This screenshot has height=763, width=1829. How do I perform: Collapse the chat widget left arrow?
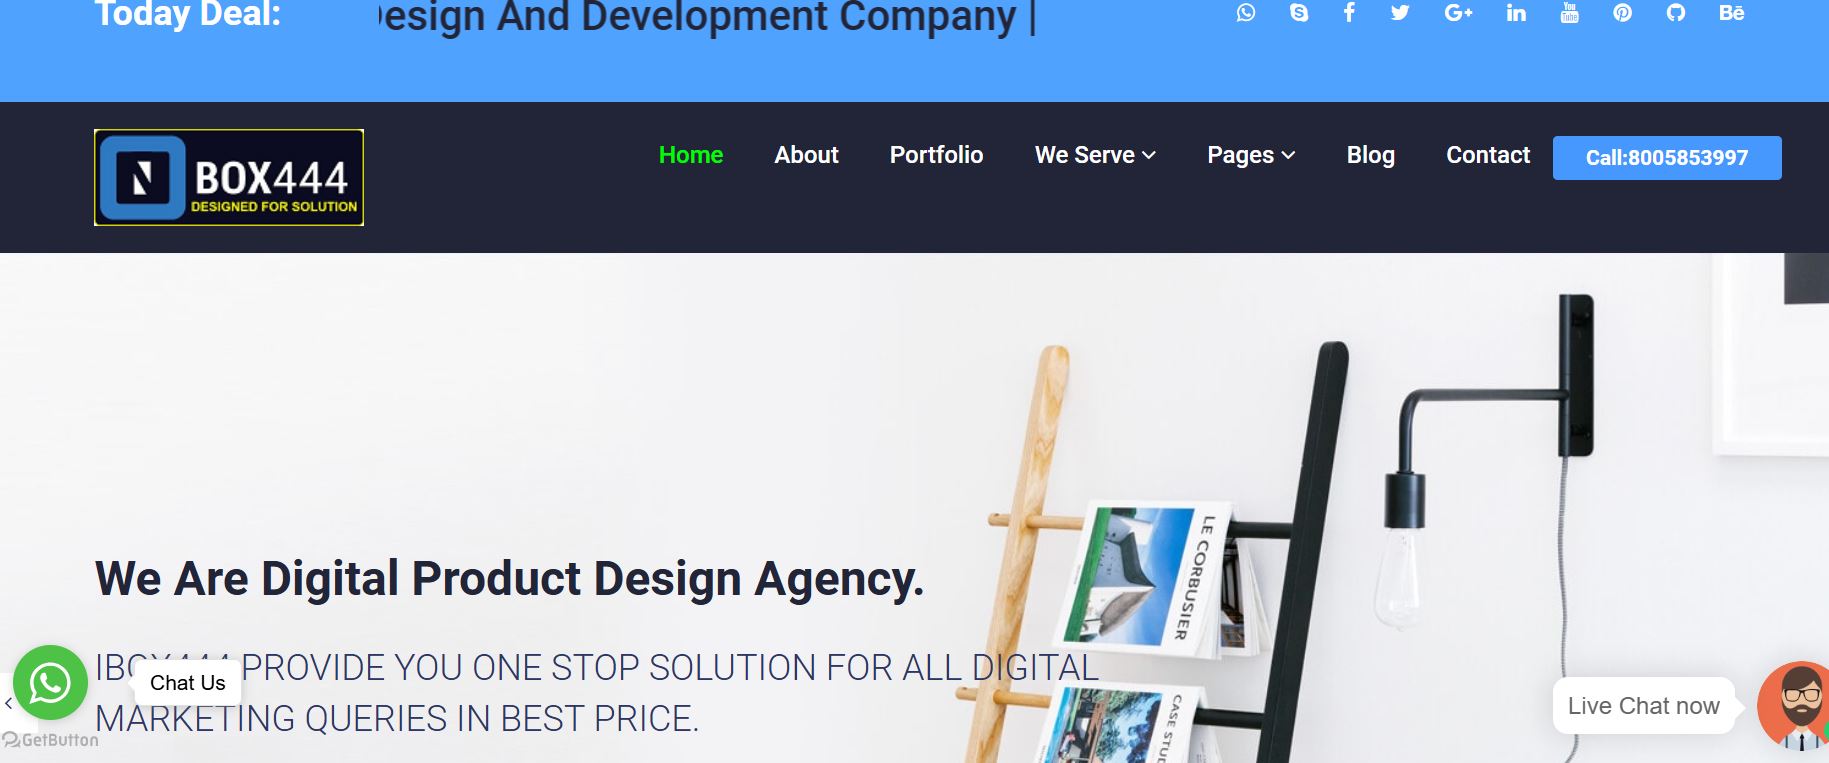(8, 704)
